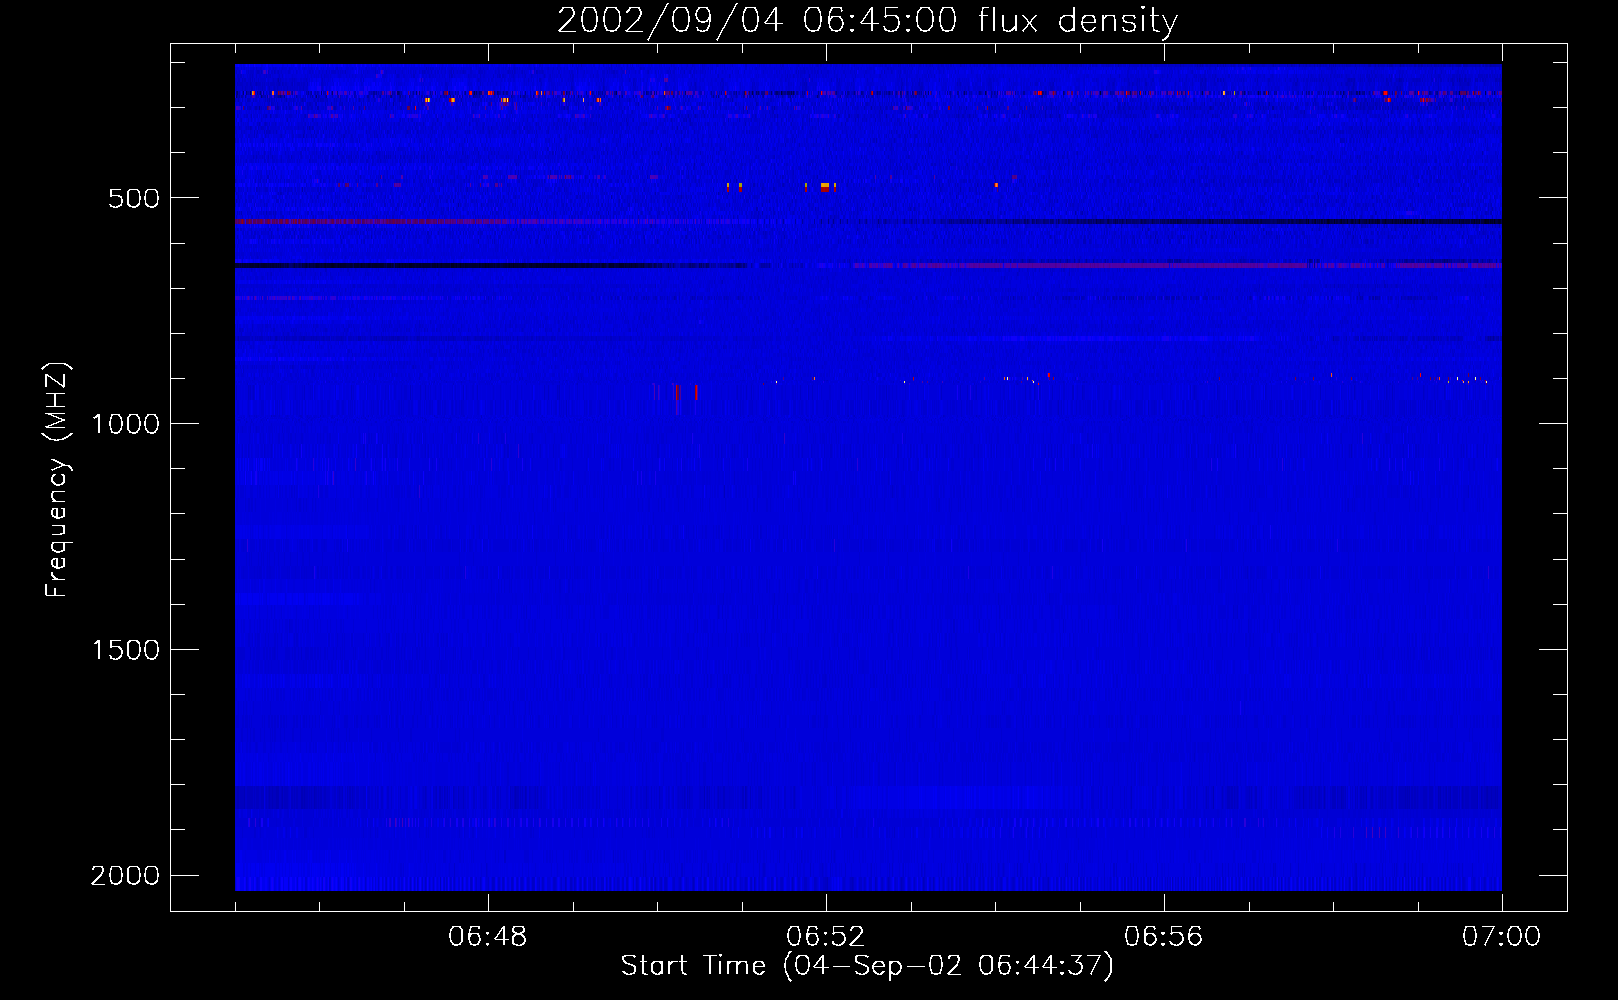Click the 06:48 time tick label
Screen dimensions: 1618x1000
[488, 937]
